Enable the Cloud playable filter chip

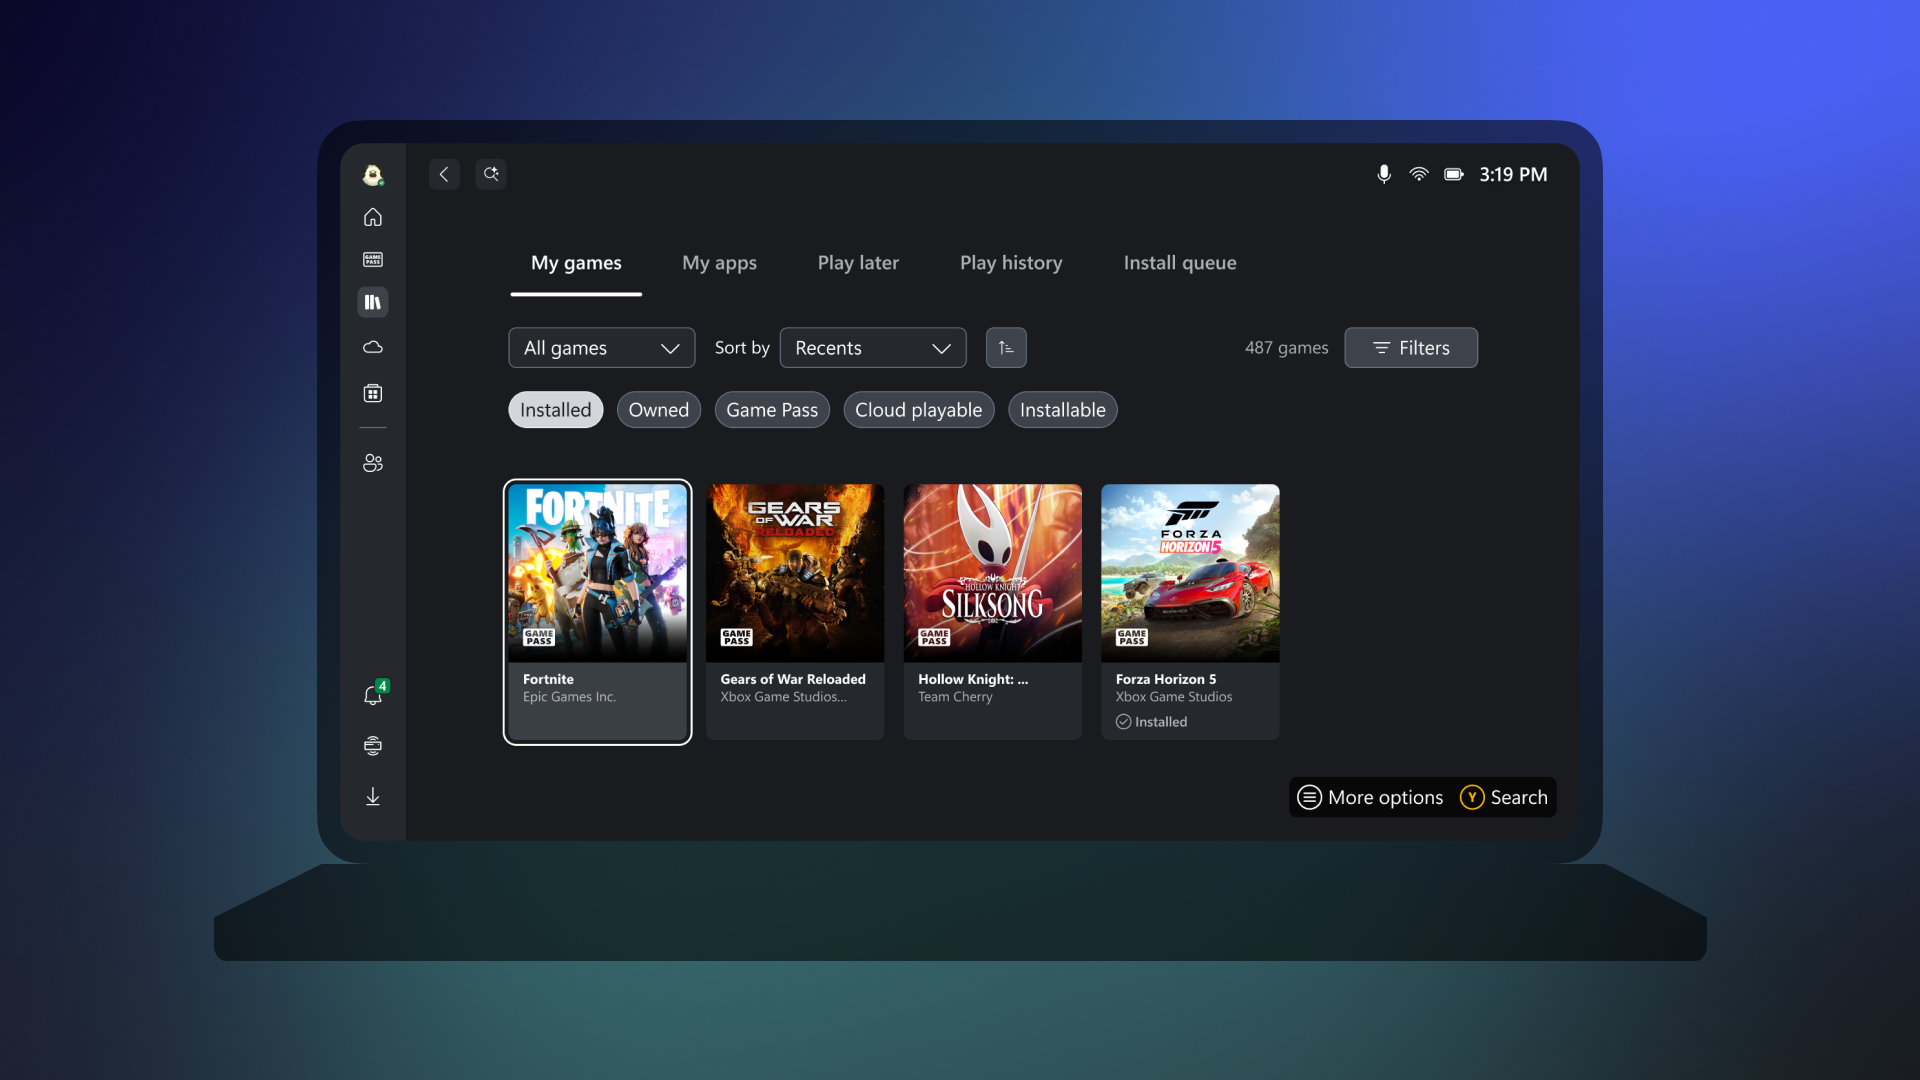click(x=918, y=409)
